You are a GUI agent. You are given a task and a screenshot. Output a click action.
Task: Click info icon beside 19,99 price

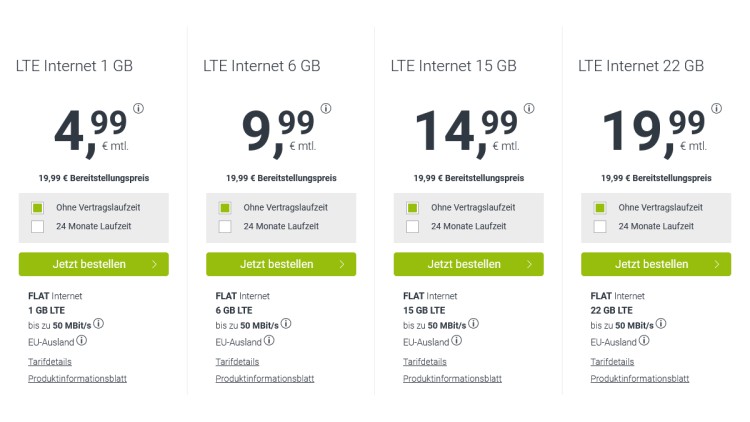(x=716, y=109)
